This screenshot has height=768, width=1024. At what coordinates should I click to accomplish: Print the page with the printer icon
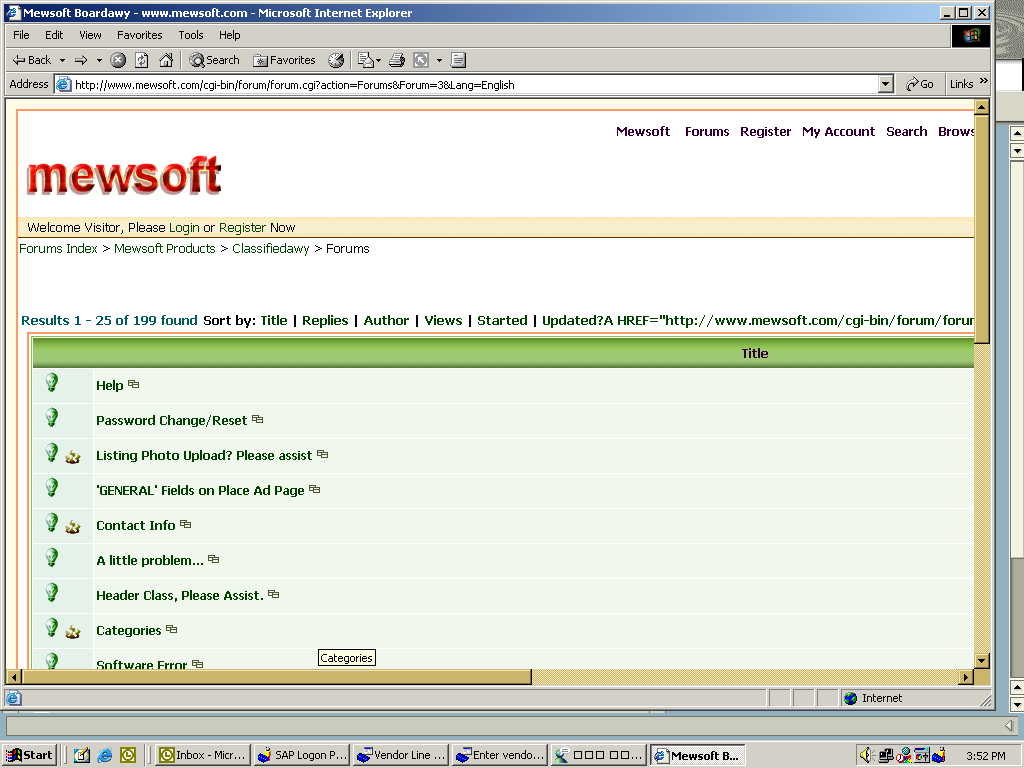pos(396,61)
